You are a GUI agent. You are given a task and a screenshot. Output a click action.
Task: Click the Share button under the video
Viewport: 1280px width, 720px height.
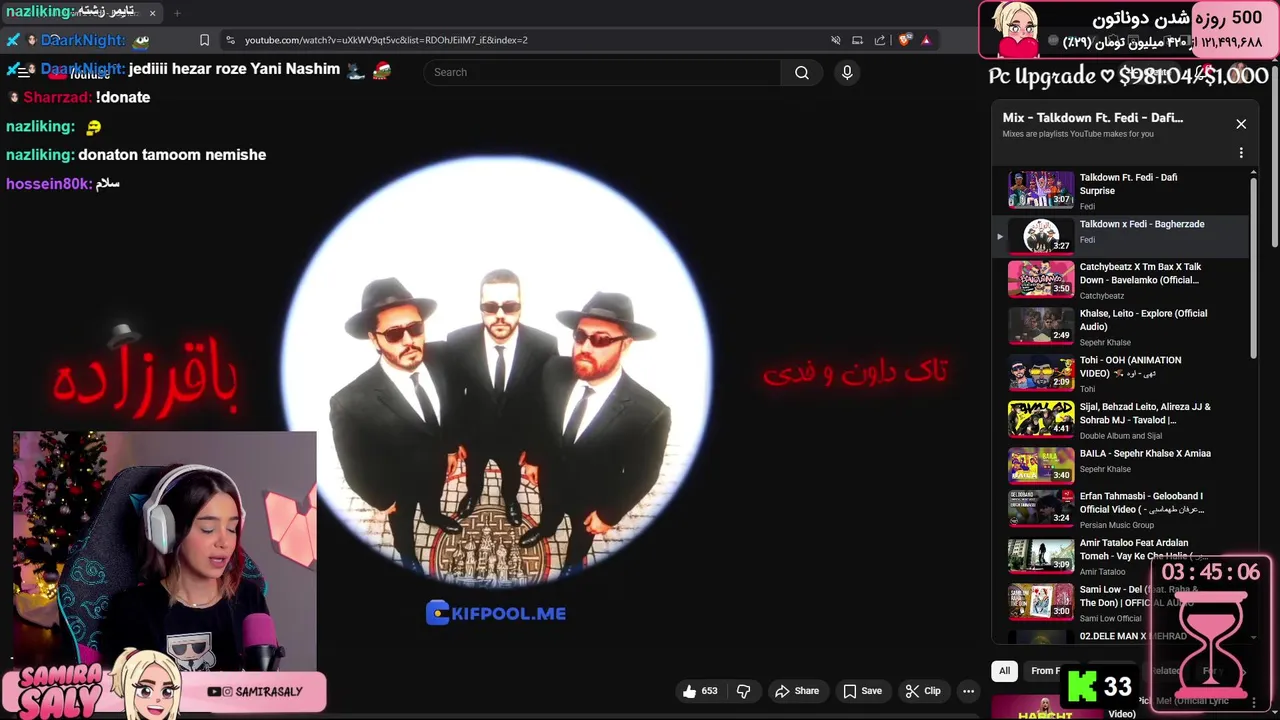click(797, 691)
